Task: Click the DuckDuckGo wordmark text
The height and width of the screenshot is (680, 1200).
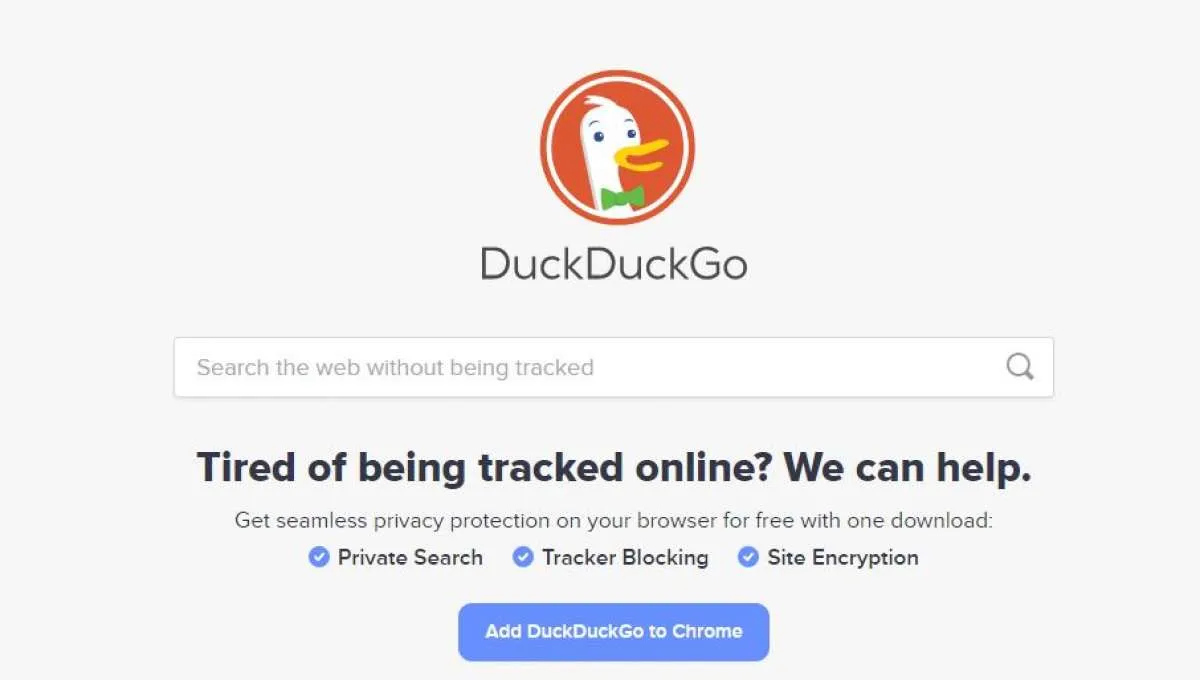Action: pos(614,263)
